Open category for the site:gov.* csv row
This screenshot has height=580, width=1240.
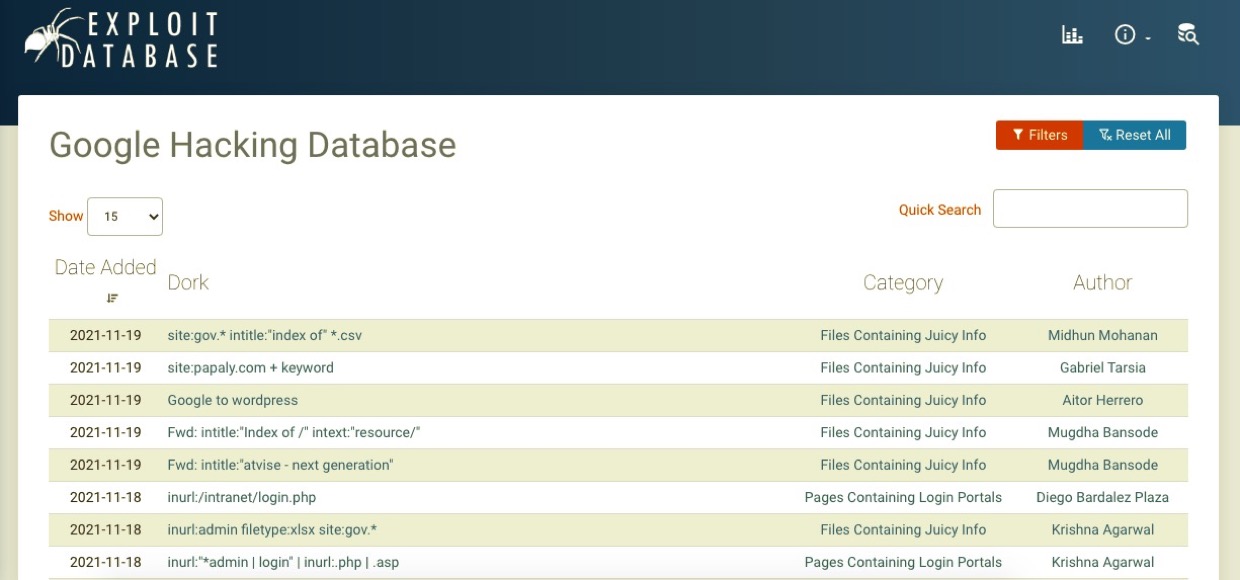[903, 335]
